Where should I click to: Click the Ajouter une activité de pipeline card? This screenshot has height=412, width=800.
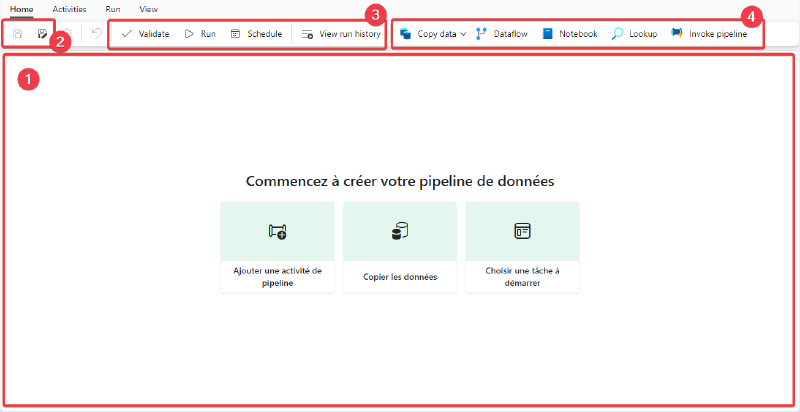278,247
